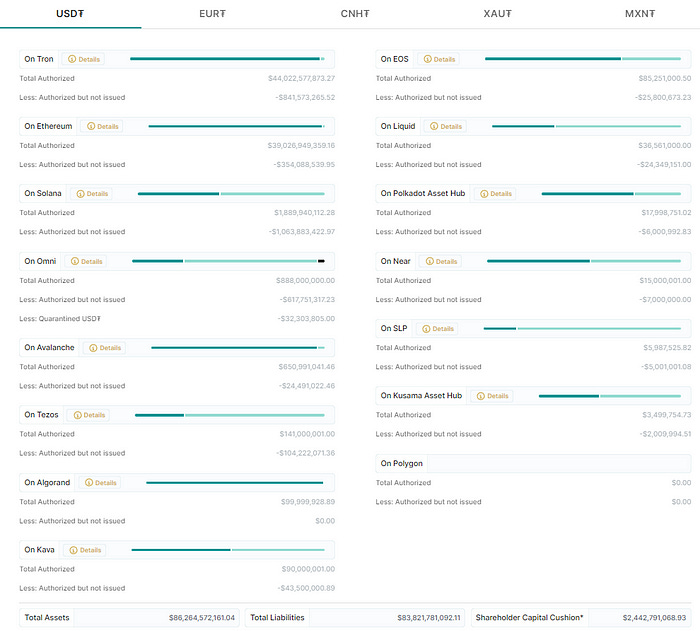This screenshot has width=700, height=631.
Task: View Details for On Algorand
Action: pyautogui.click(x=100, y=483)
